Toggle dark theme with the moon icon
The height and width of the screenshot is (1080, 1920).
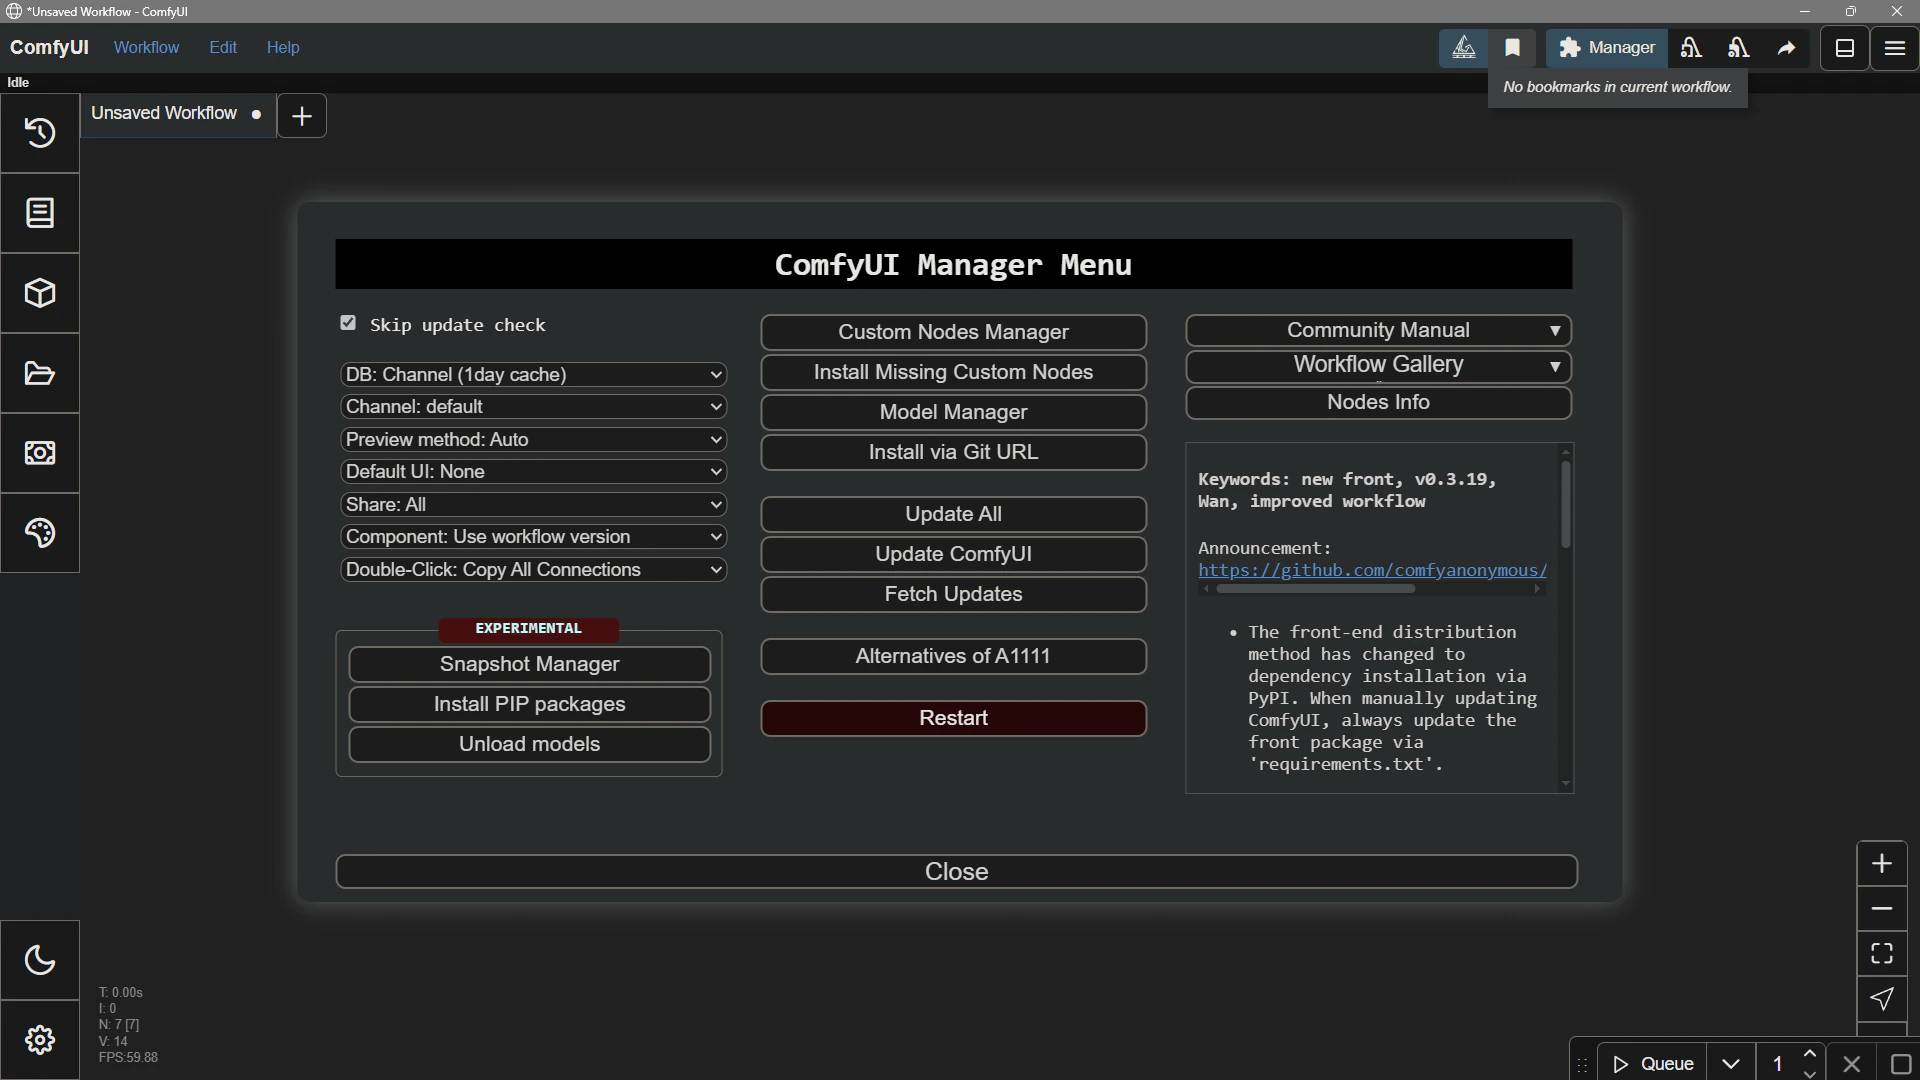point(40,960)
